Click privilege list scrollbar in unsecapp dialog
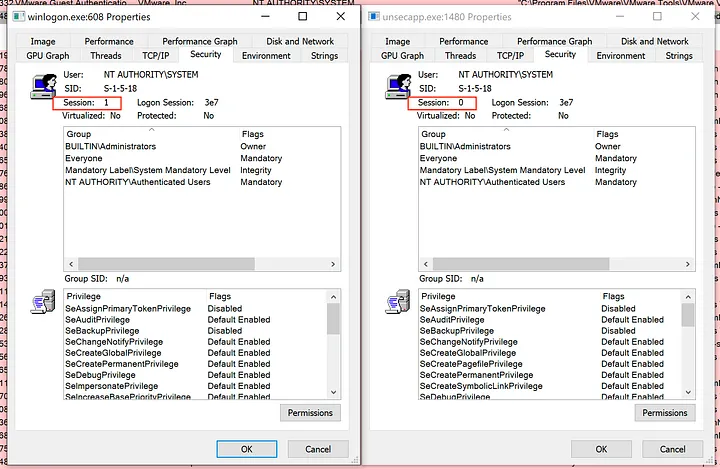Viewport: 720px width, 469px height. click(x=688, y=350)
